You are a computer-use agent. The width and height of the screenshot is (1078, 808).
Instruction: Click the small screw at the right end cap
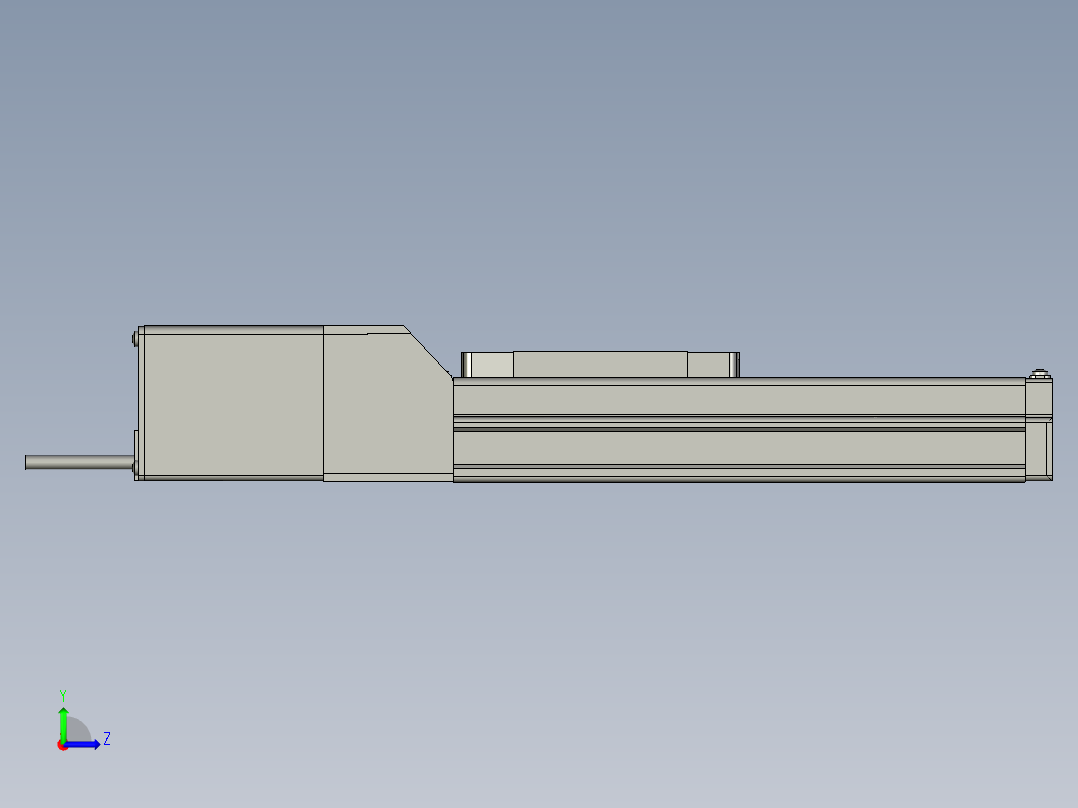point(1041,372)
